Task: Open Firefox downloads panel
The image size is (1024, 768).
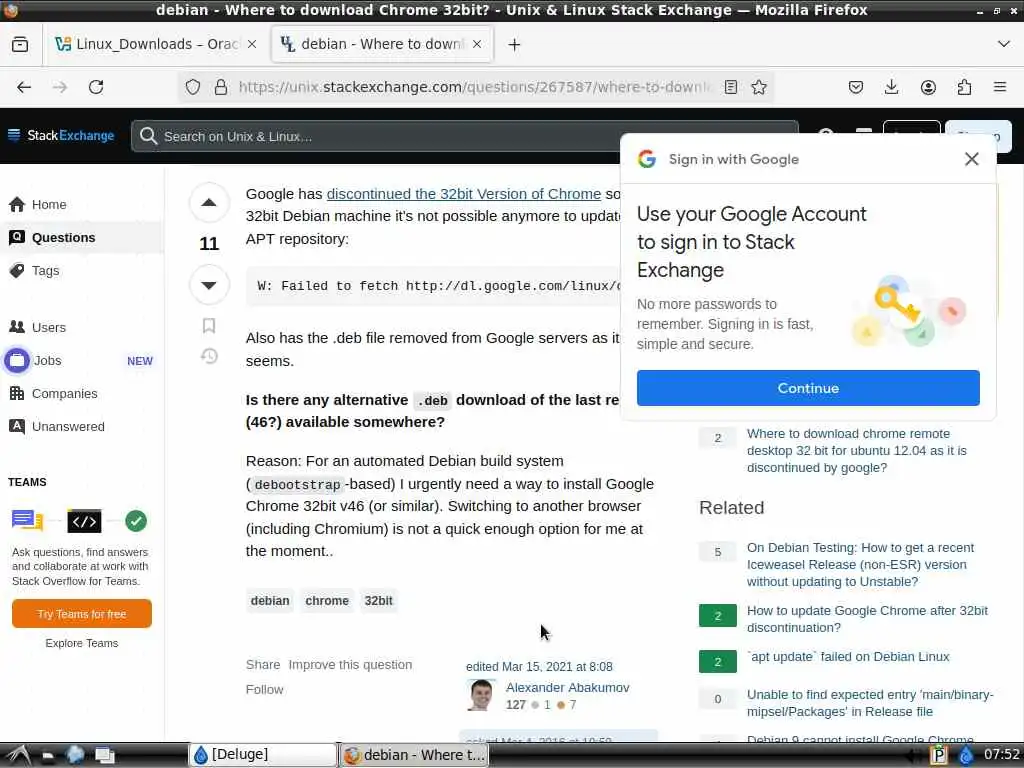Action: coord(891,87)
